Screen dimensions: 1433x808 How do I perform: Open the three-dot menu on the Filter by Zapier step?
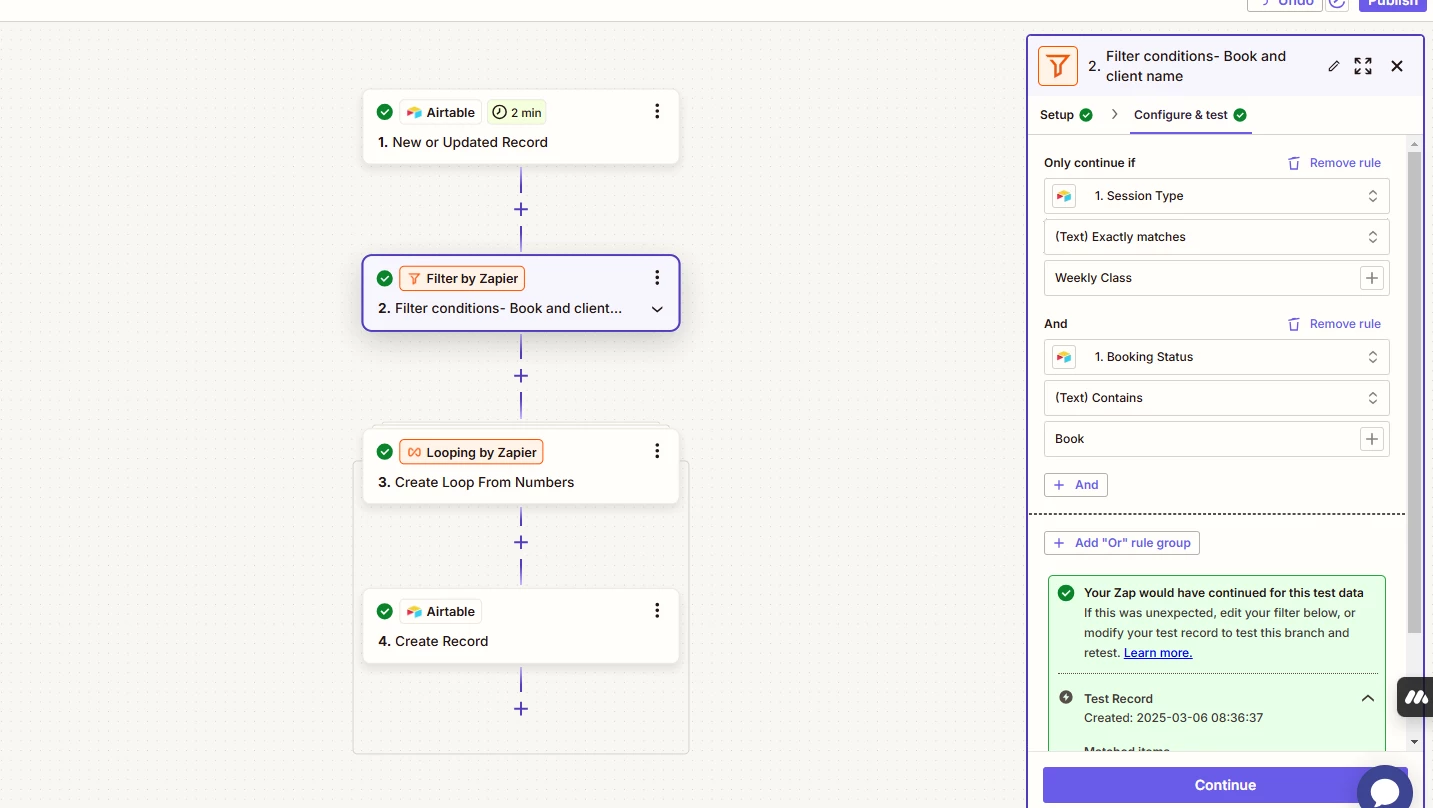[x=657, y=277]
